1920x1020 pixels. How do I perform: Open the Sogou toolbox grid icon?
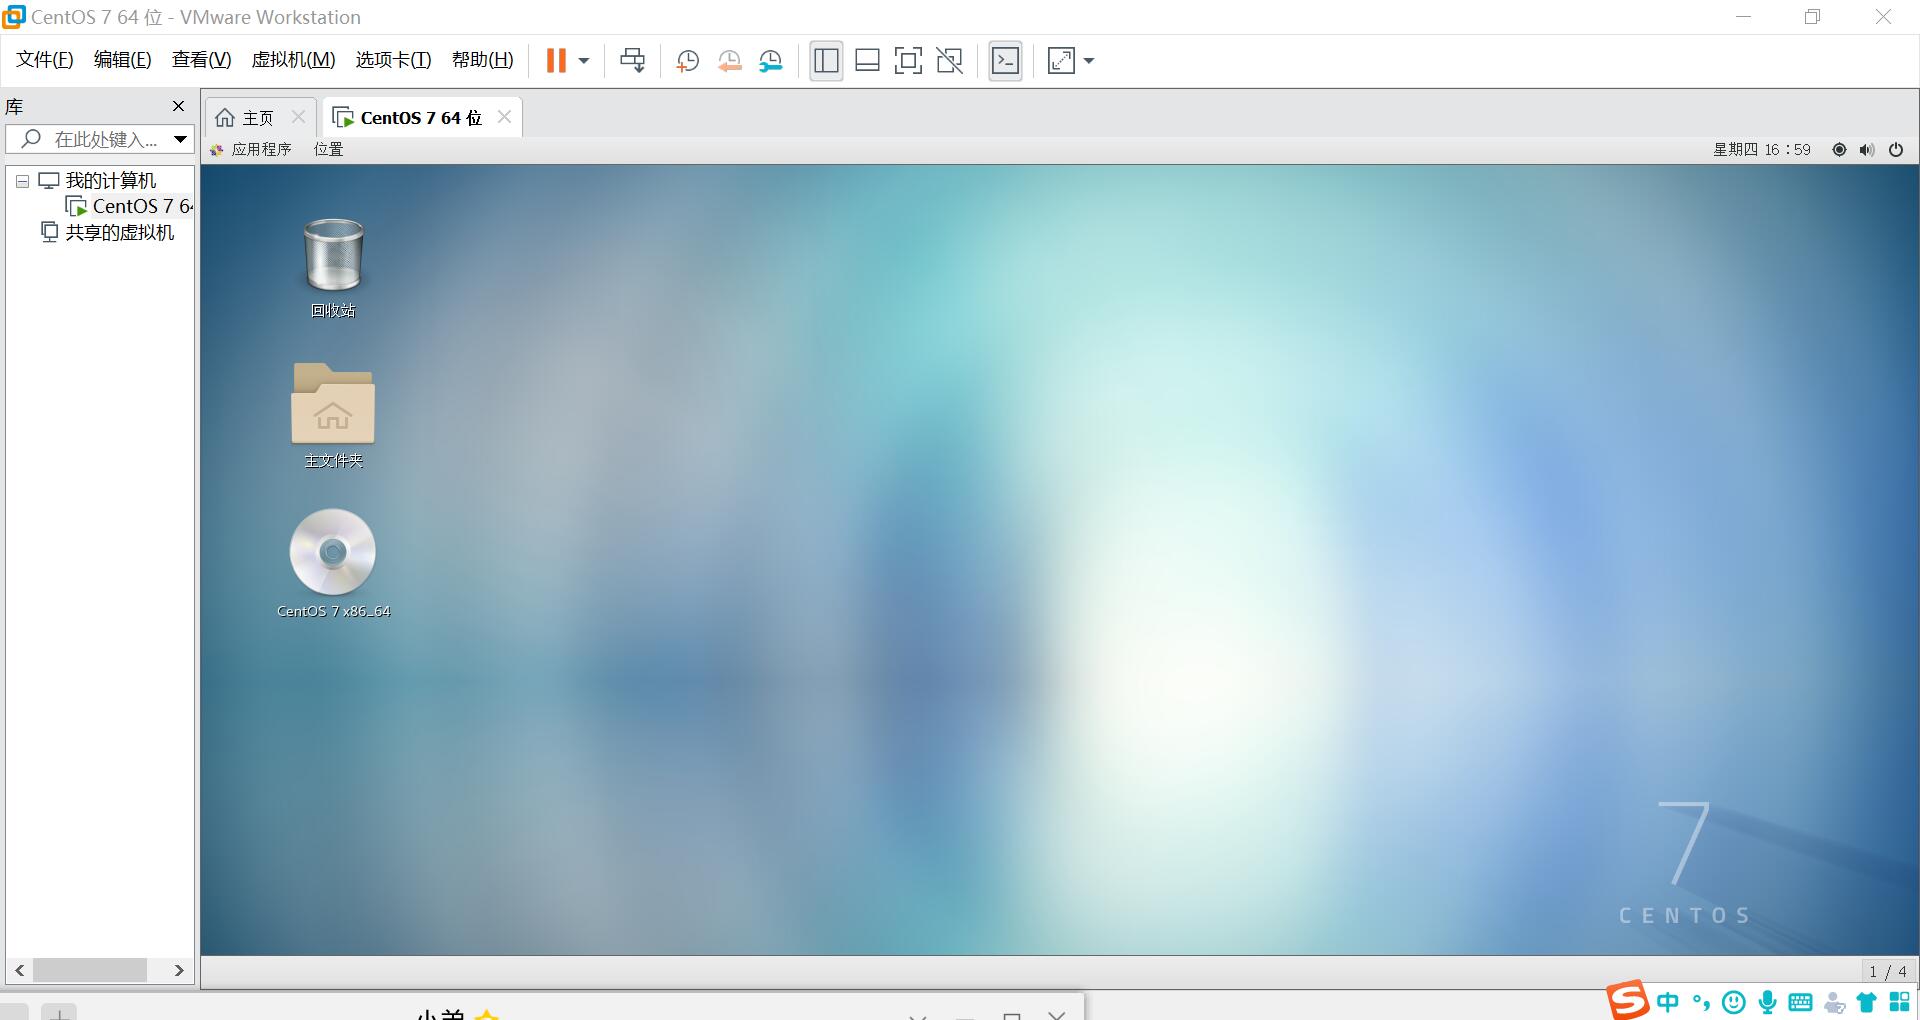click(x=1900, y=1002)
